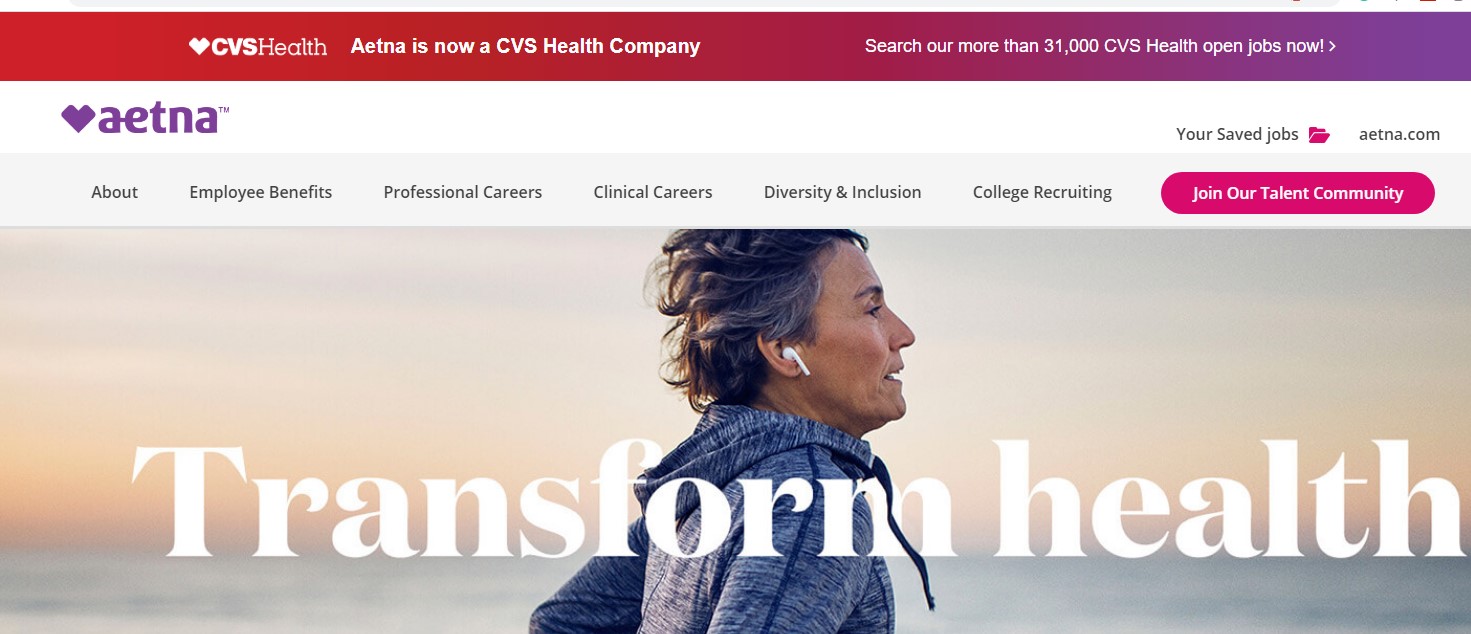Click Join Our Talent Community button
1471x634 pixels.
(1298, 193)
